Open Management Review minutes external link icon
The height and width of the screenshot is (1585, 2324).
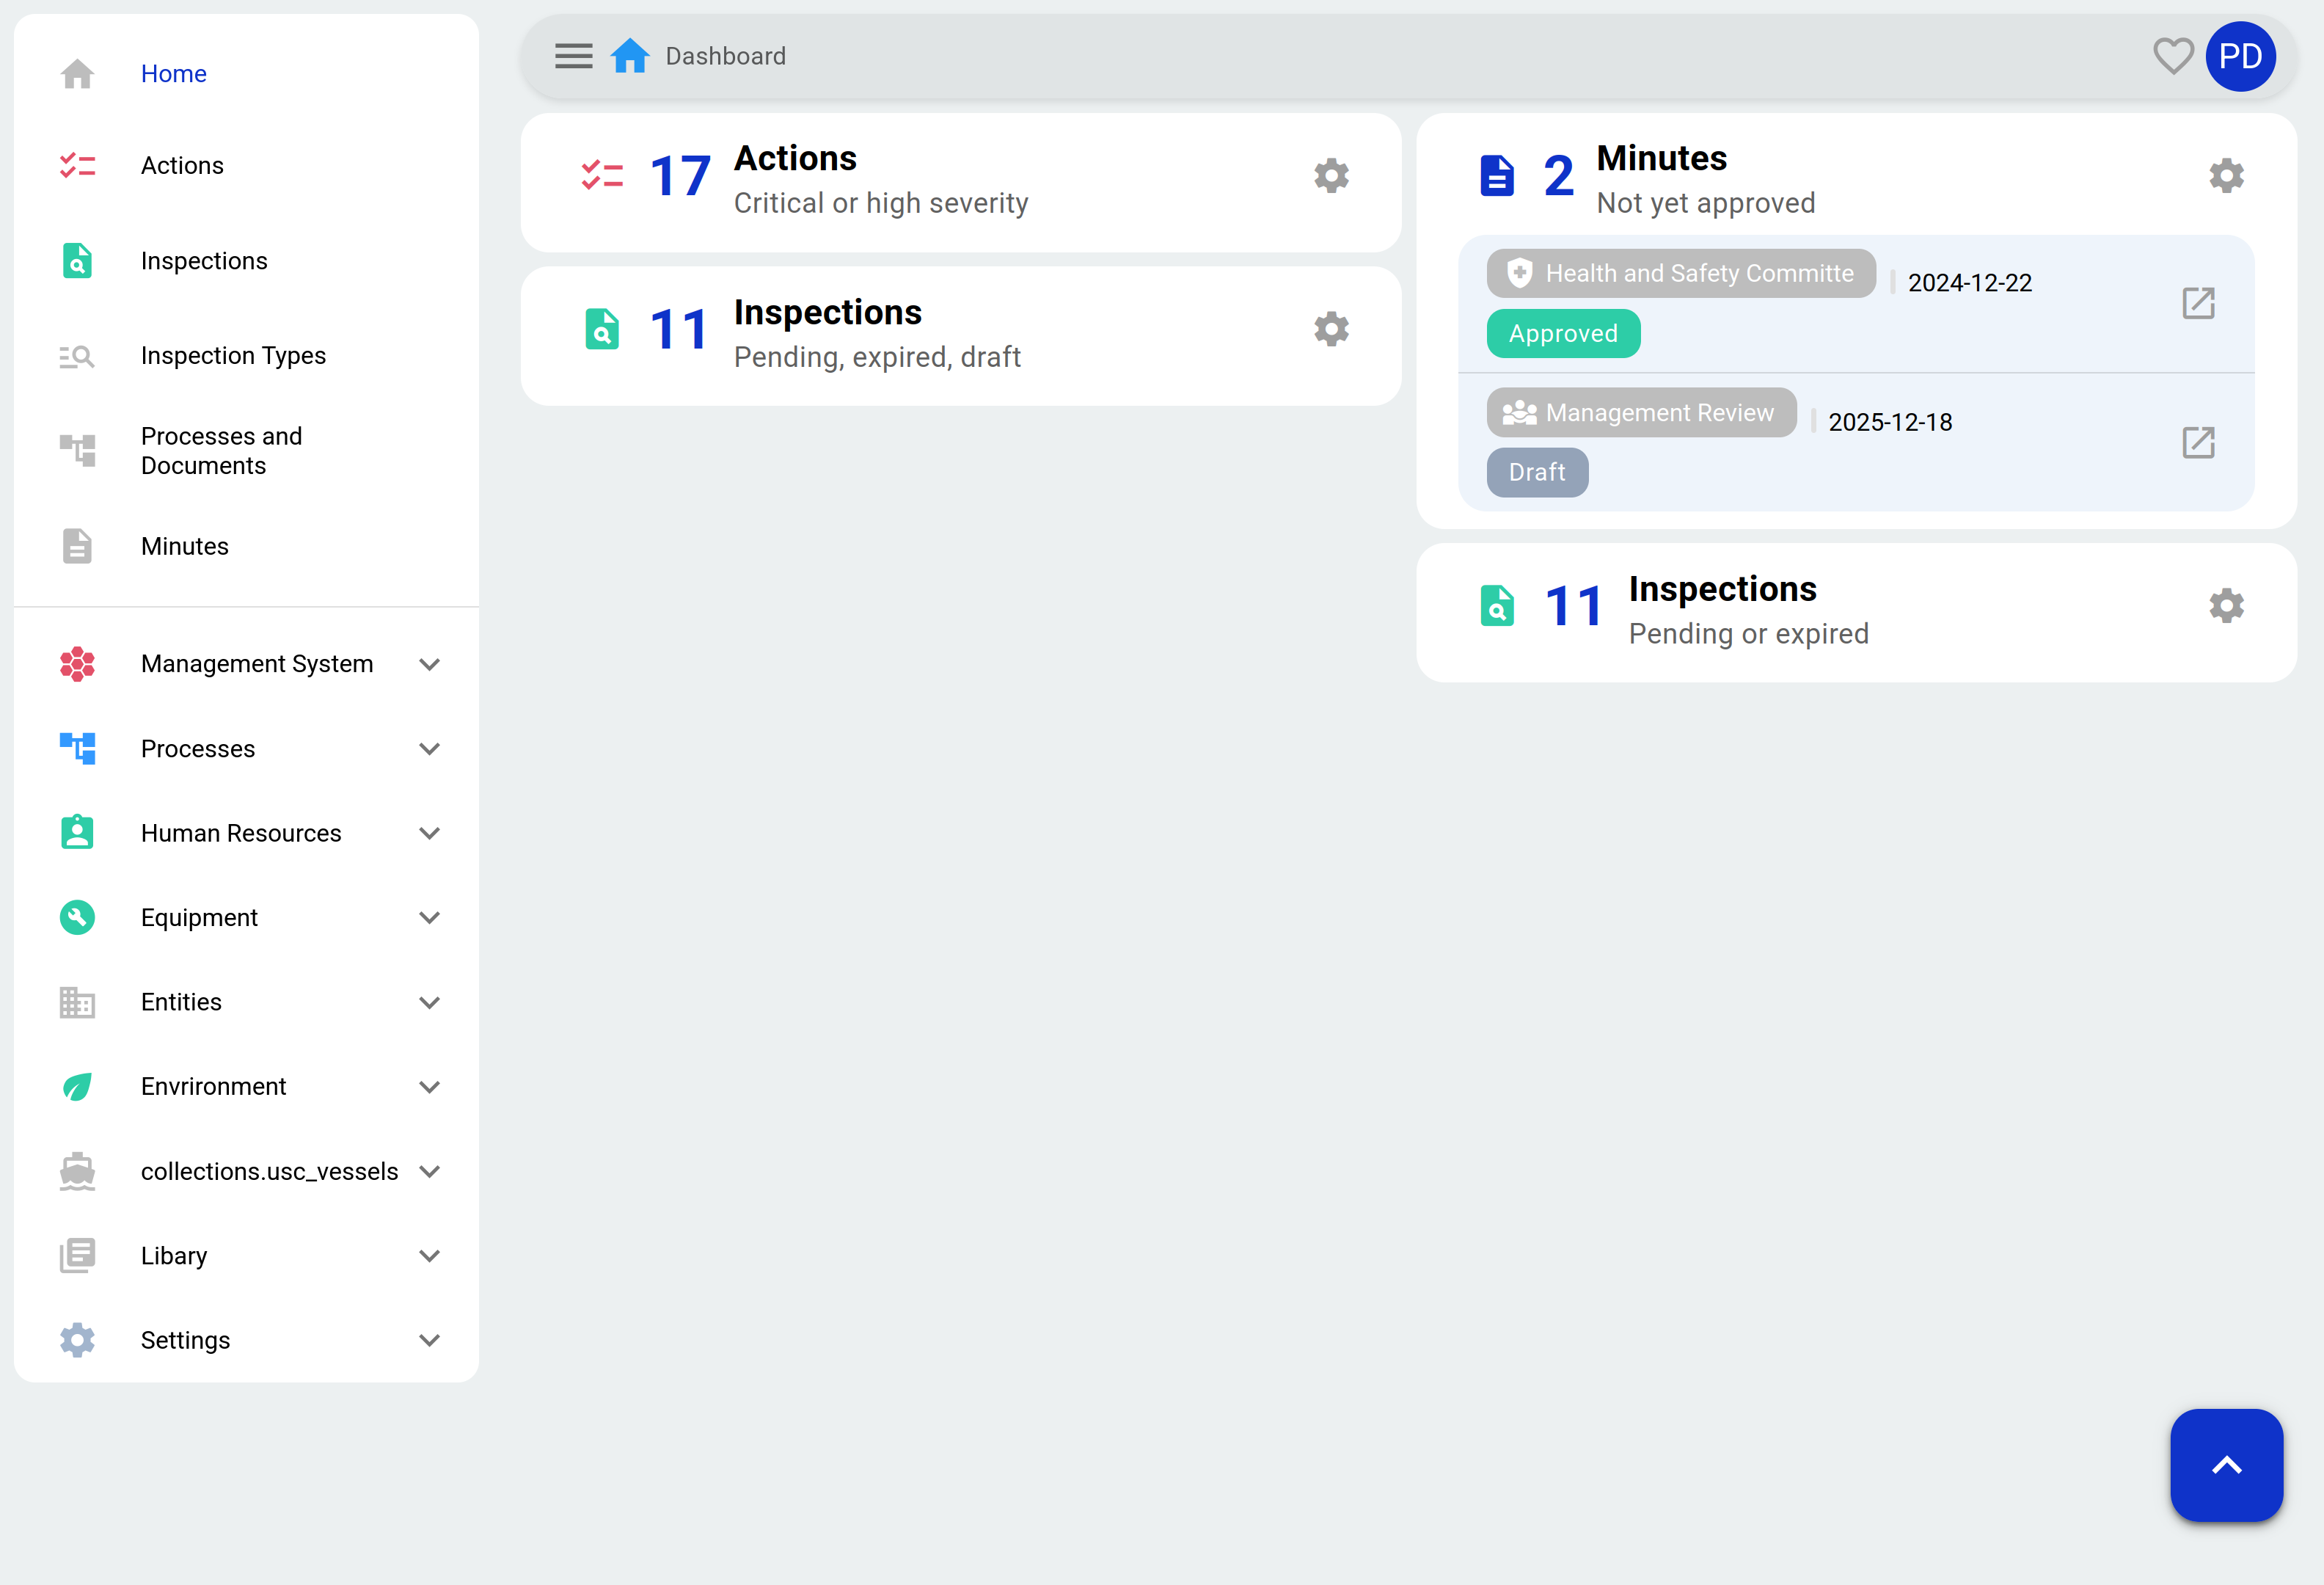pos(2198,442)
